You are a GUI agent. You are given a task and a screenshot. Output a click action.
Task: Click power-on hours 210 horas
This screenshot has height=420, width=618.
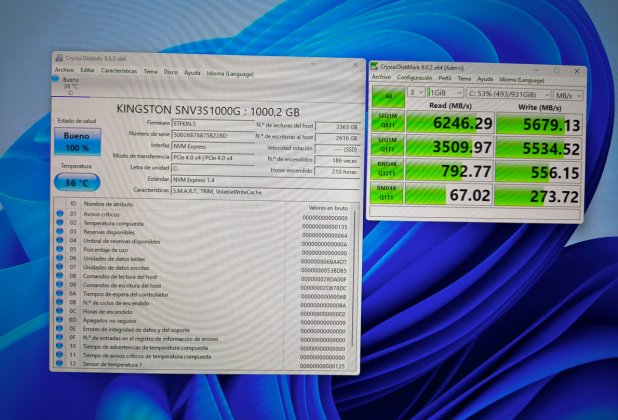337,171
